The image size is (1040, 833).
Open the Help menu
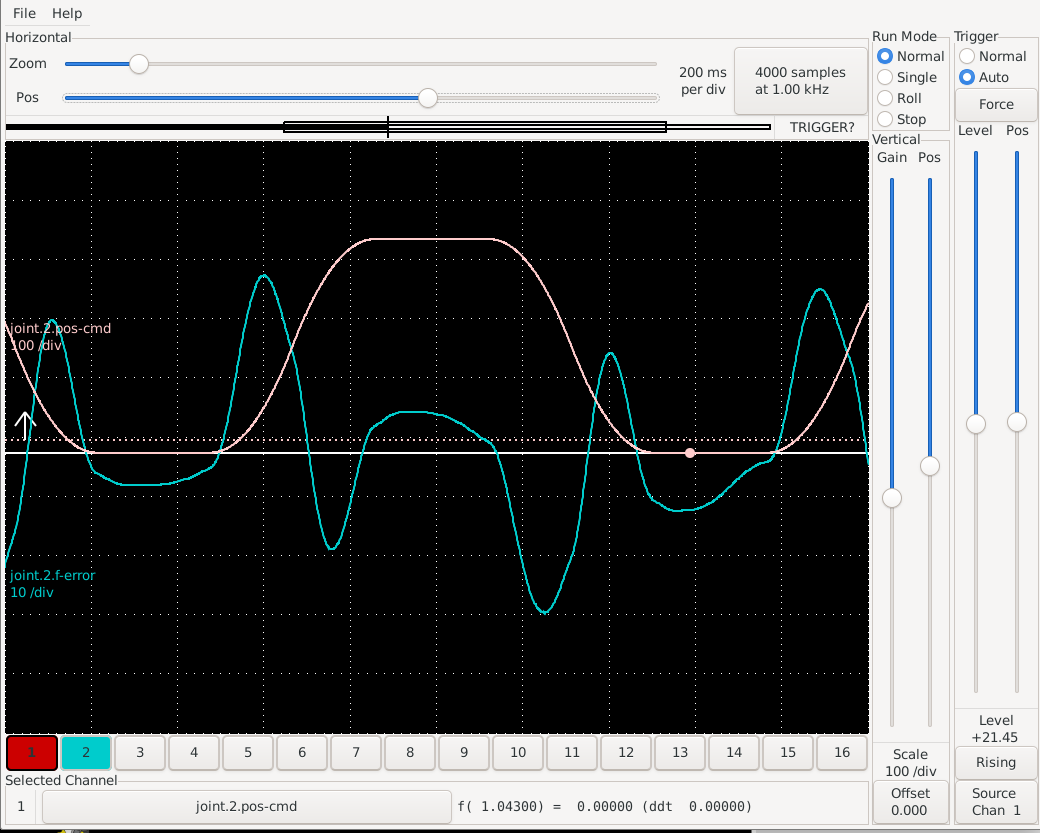click(x=67, y=13)
